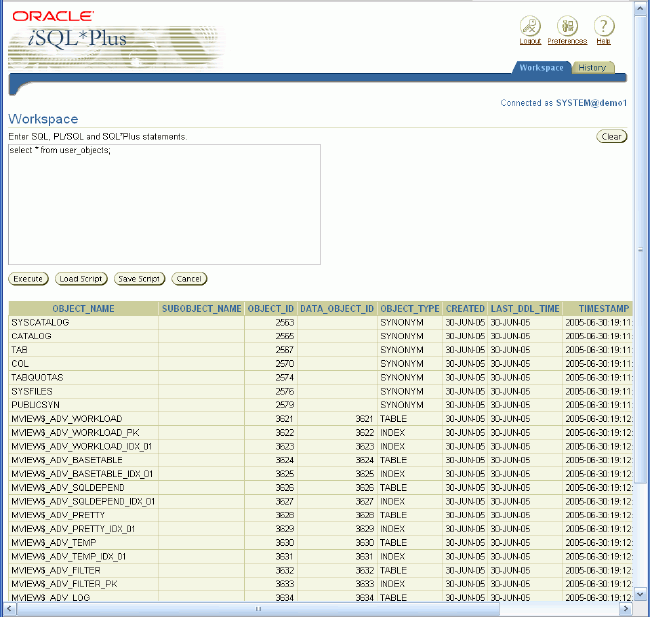The height and width of the screenshot is (617, 650).
Task: Click the Save Script button
Action: click(139, 279)
